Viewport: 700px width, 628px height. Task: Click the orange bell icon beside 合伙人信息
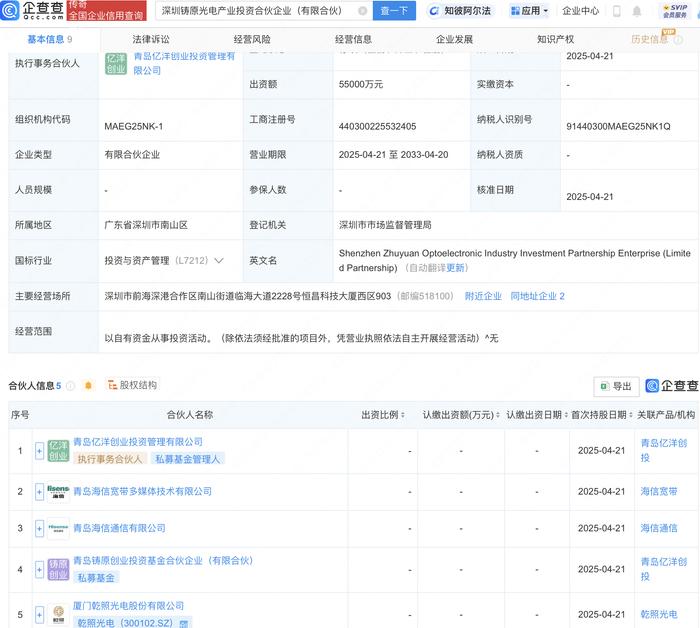[x=88, y=385]
